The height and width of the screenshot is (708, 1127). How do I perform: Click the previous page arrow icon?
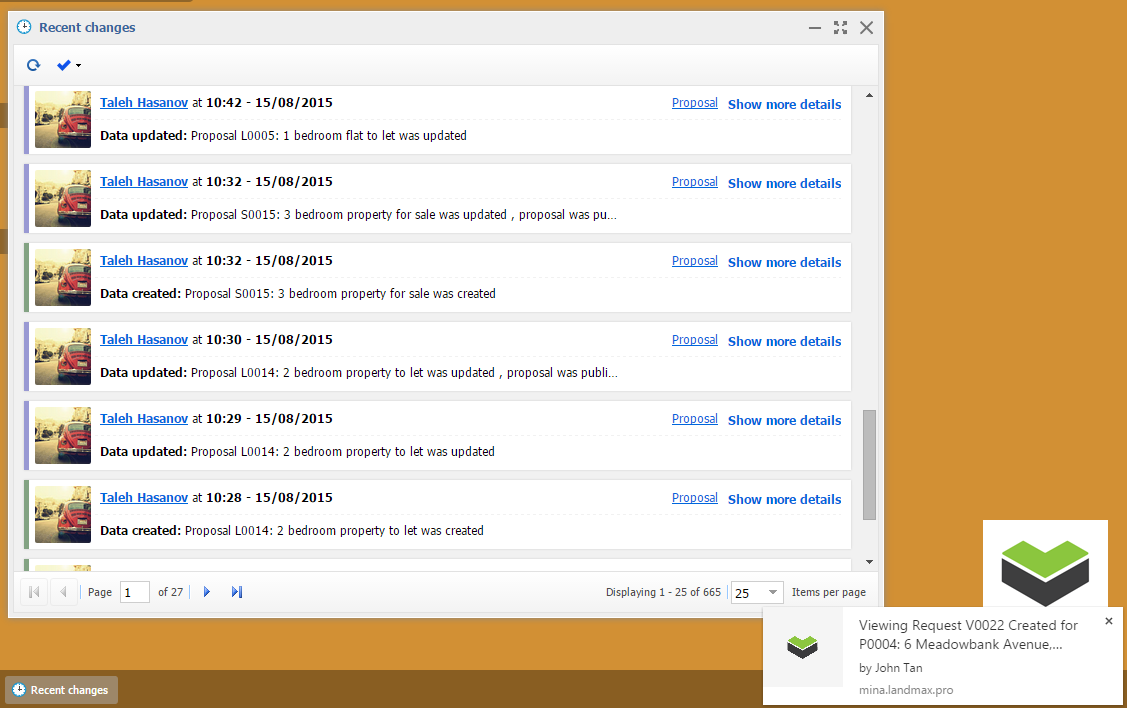[x=63, y=592]
